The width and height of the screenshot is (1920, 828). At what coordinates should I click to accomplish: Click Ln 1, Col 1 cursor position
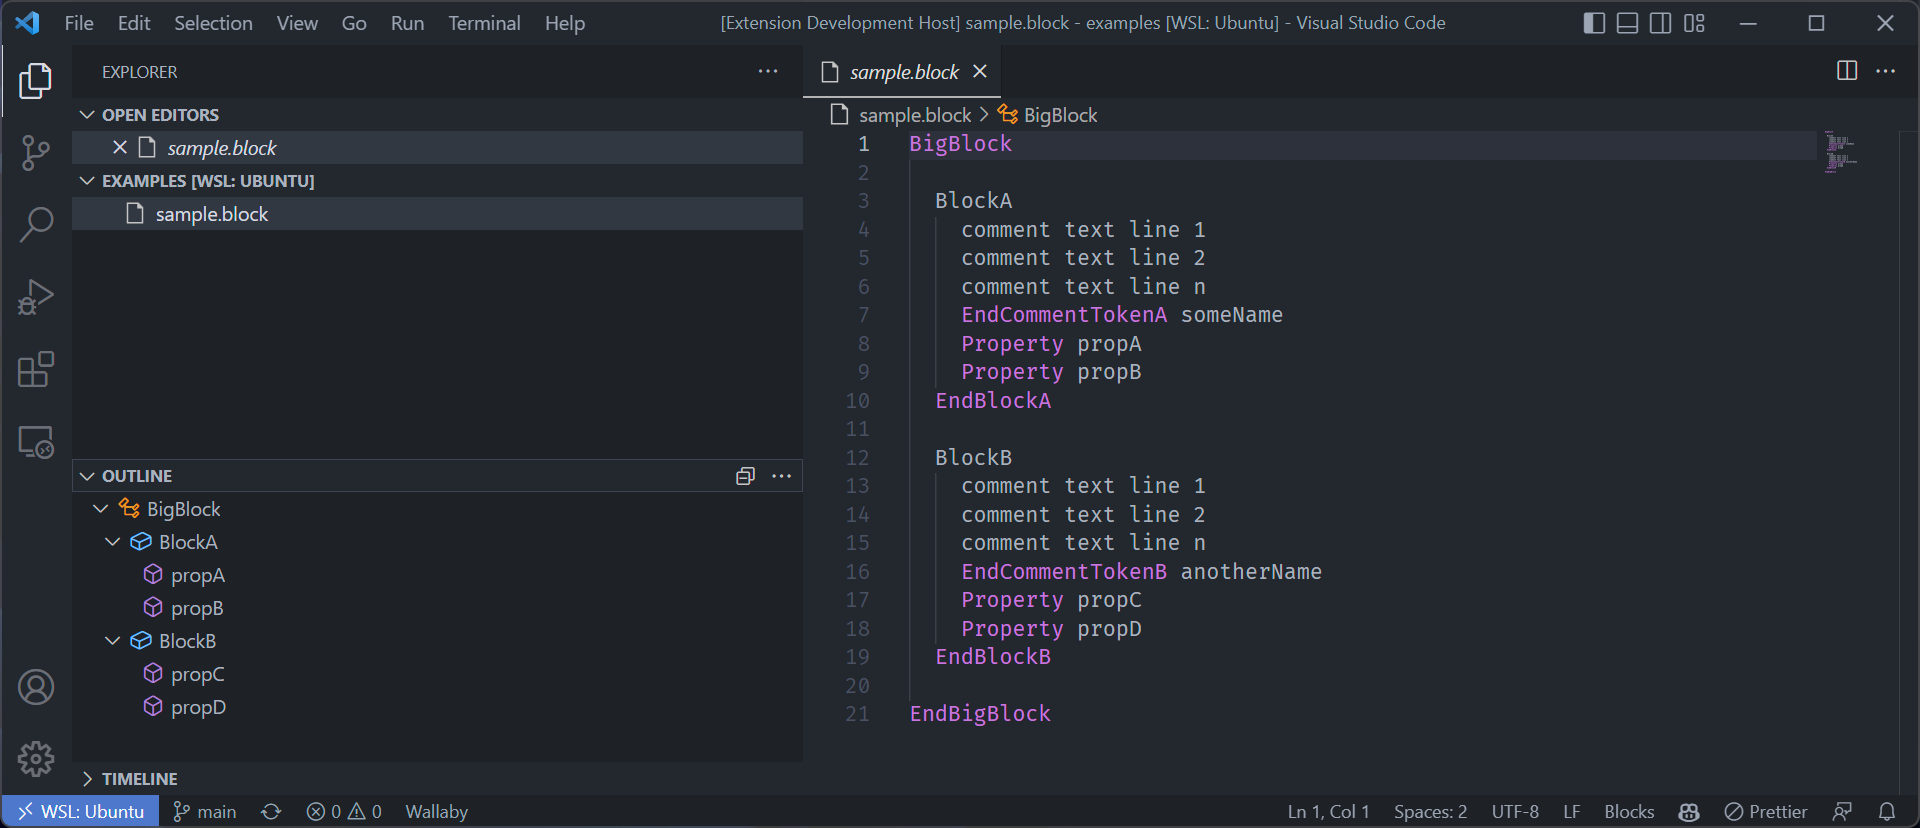[x=1328, y=812]
